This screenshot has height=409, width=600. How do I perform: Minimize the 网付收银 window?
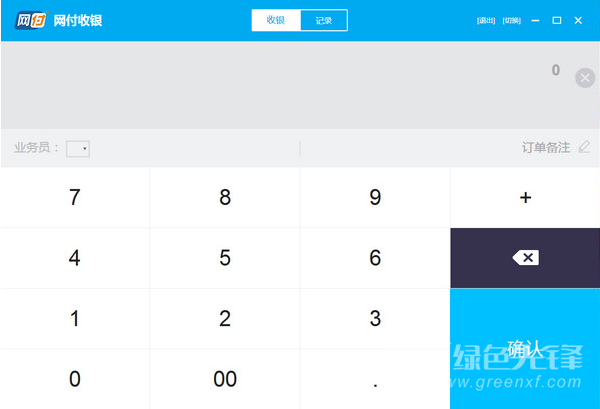coord(535,20)
